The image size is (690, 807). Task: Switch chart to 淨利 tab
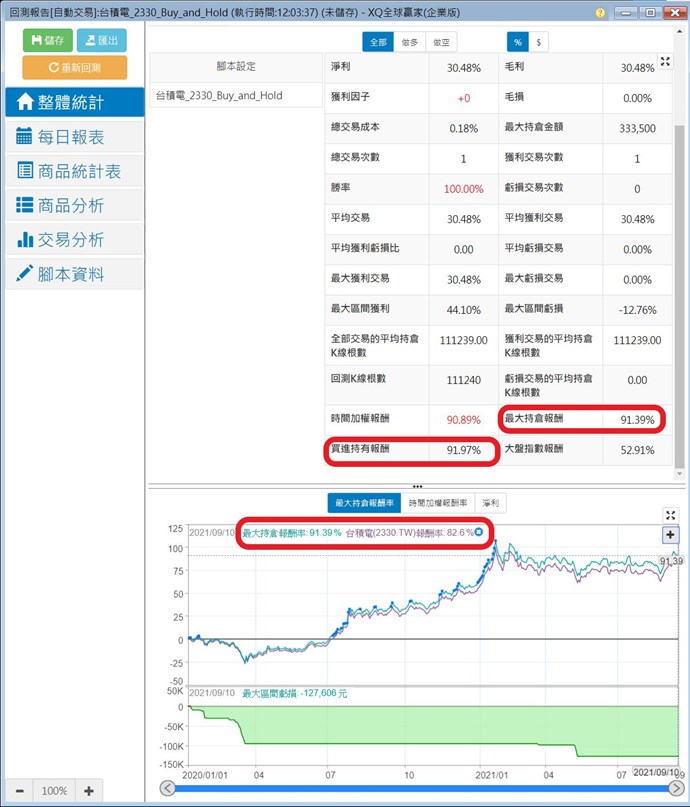tap(491, 502)
